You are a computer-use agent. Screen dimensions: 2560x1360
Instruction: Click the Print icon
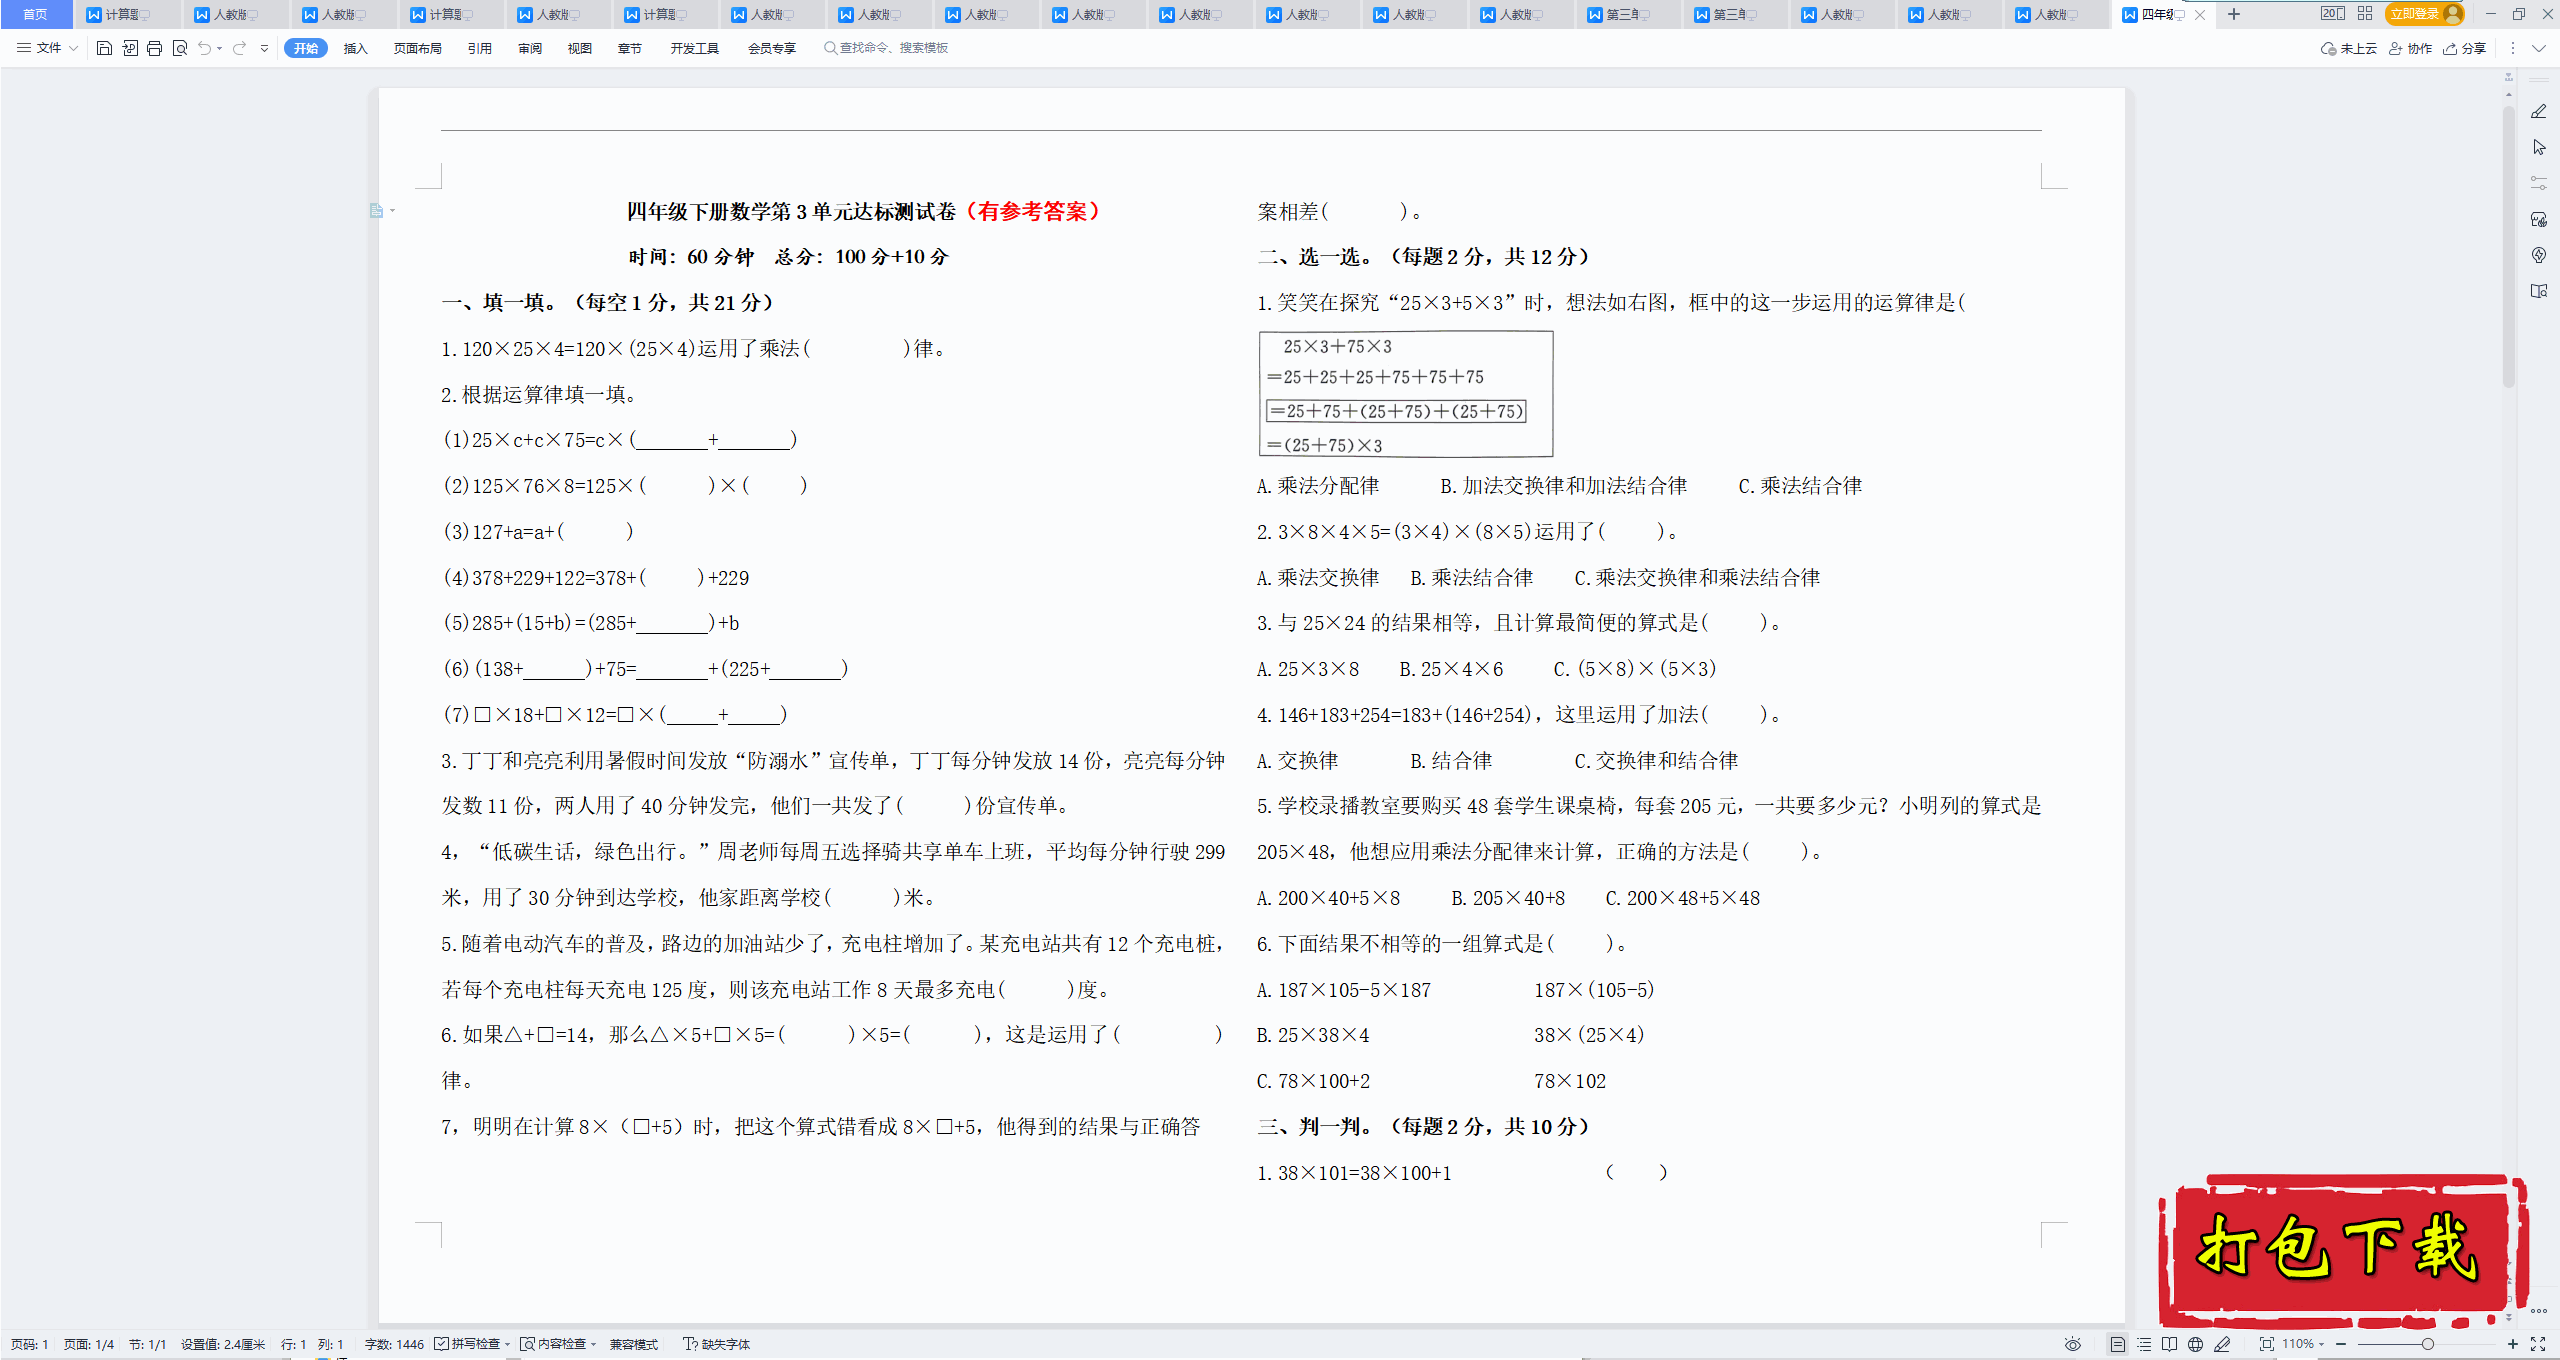click(x=154, y=48)
